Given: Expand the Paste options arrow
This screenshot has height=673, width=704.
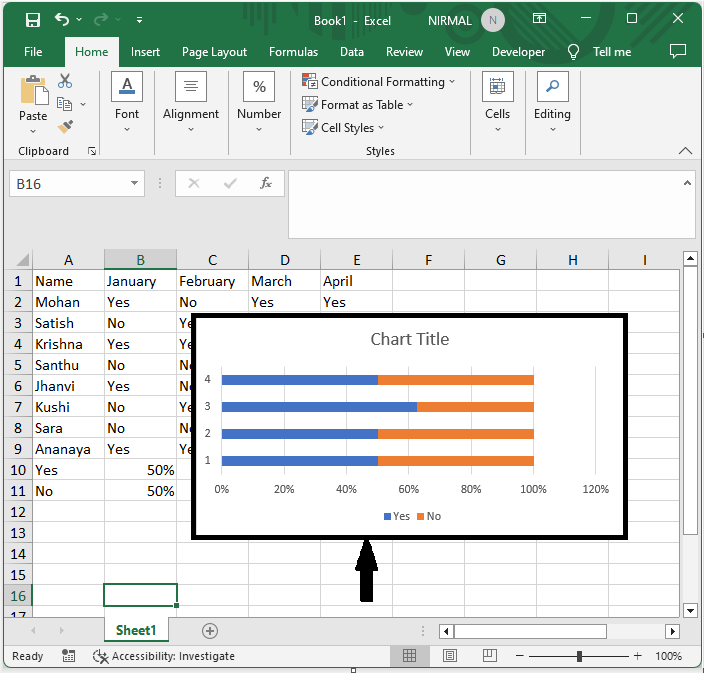Looking at the screenshot, I should tap(33, 131).
